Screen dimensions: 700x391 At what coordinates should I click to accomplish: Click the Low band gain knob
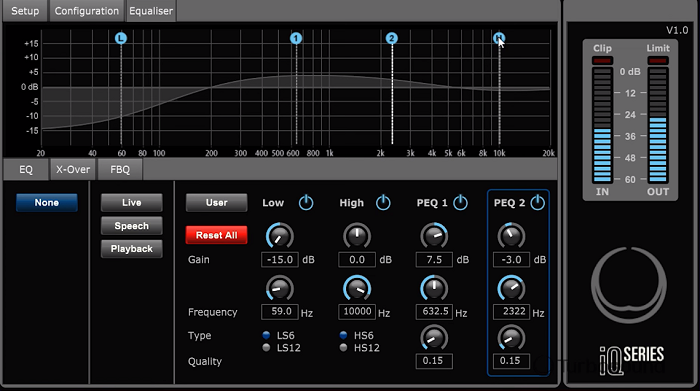(280, 236)
